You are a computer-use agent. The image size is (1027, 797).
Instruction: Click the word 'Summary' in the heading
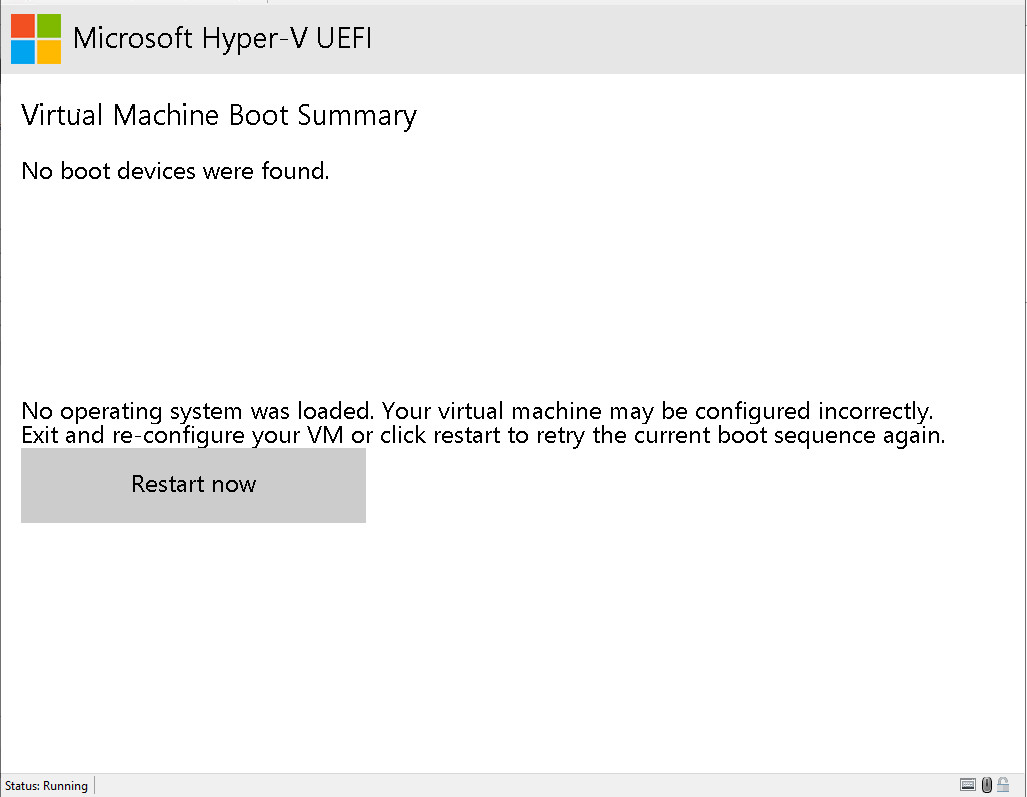coord(357,116)
